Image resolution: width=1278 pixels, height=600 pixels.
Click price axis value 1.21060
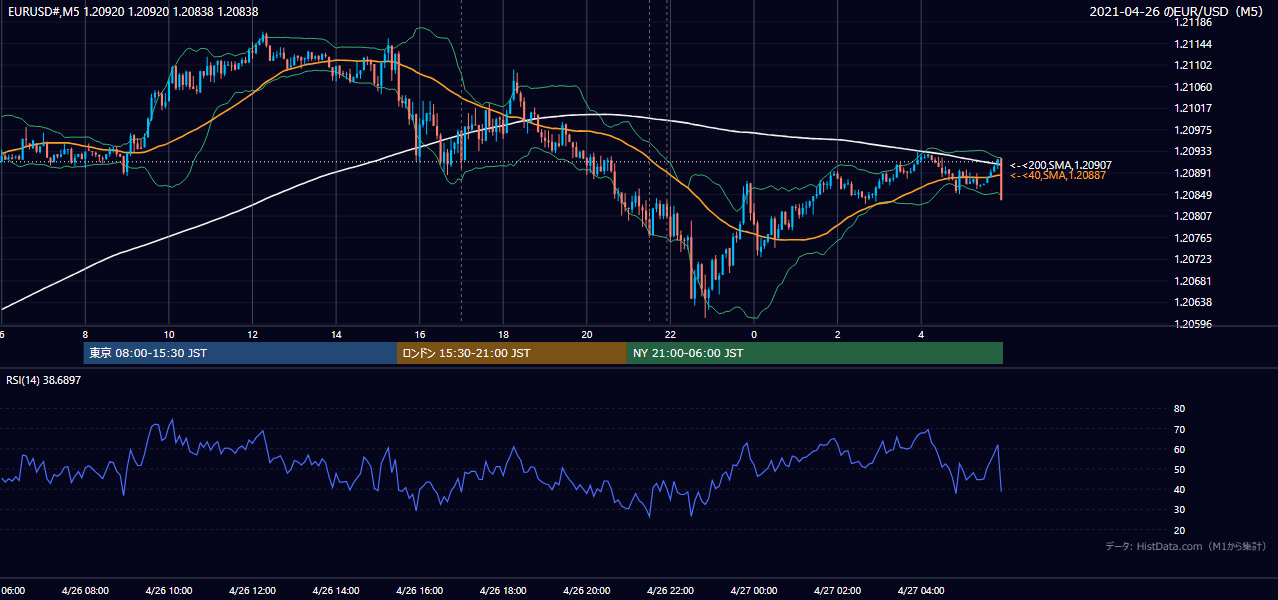pyautogui.click(x=1194, y=87)
